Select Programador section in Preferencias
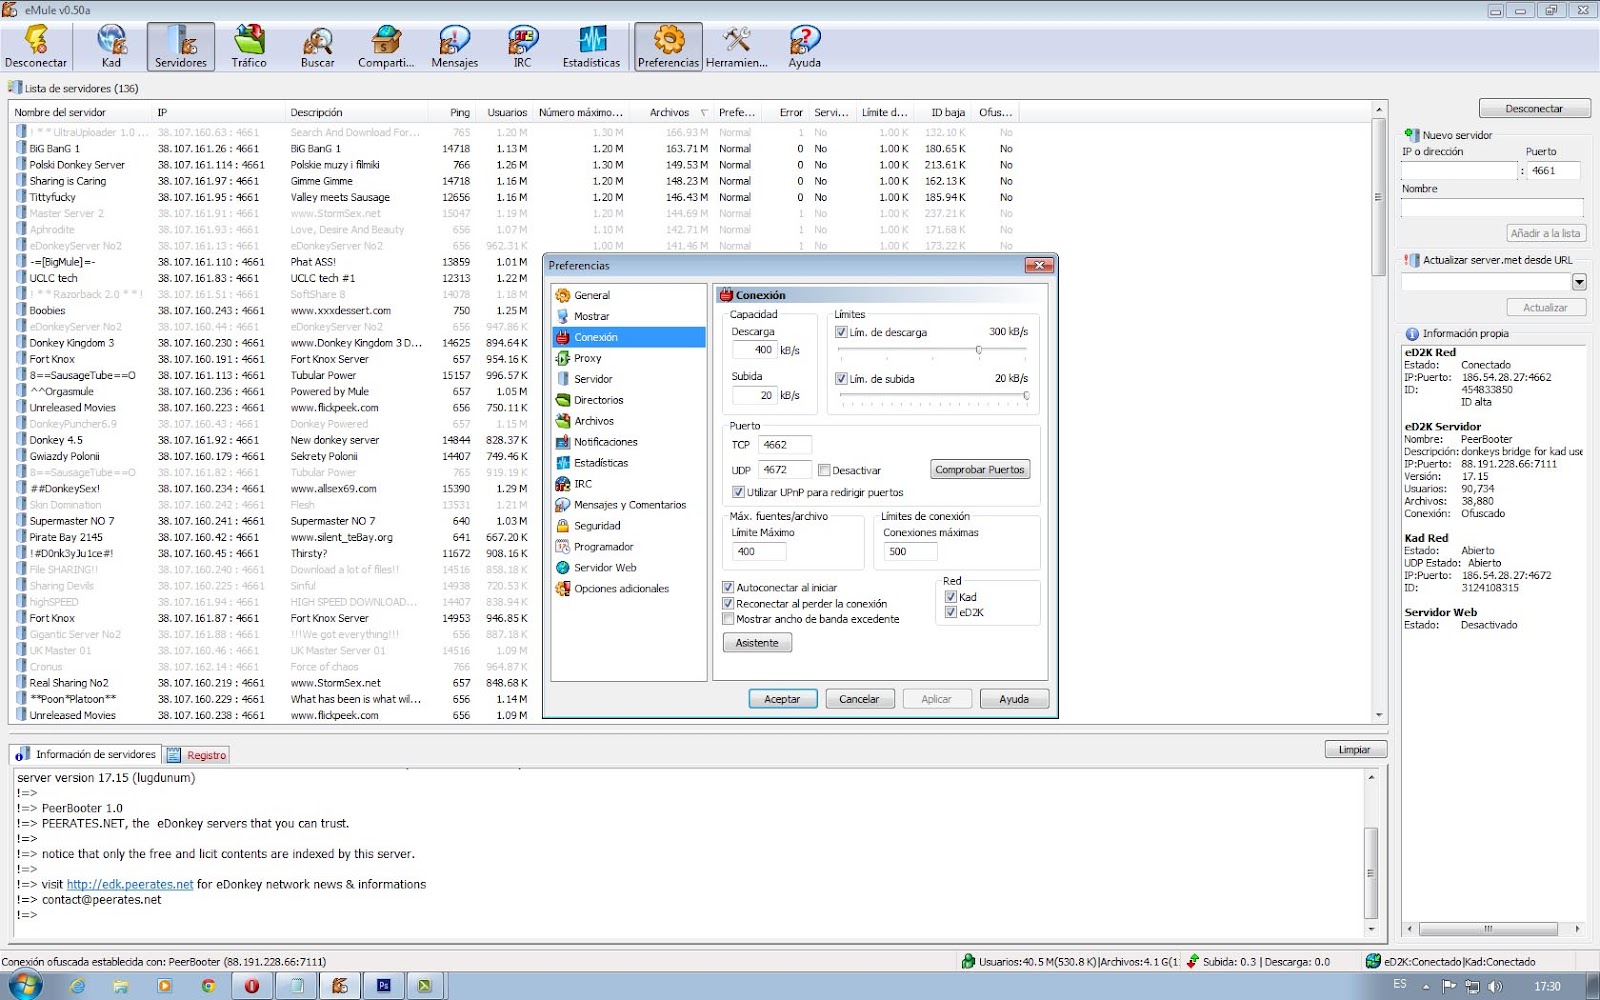 [x=603, y=546]
